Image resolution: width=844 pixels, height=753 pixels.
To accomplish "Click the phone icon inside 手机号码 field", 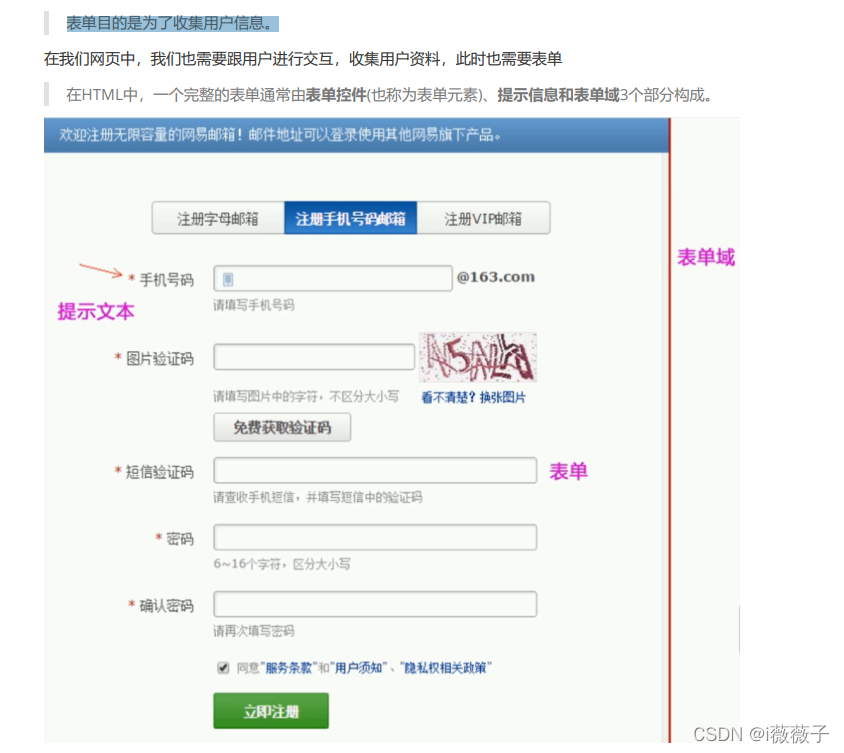I will coord(228,279).
